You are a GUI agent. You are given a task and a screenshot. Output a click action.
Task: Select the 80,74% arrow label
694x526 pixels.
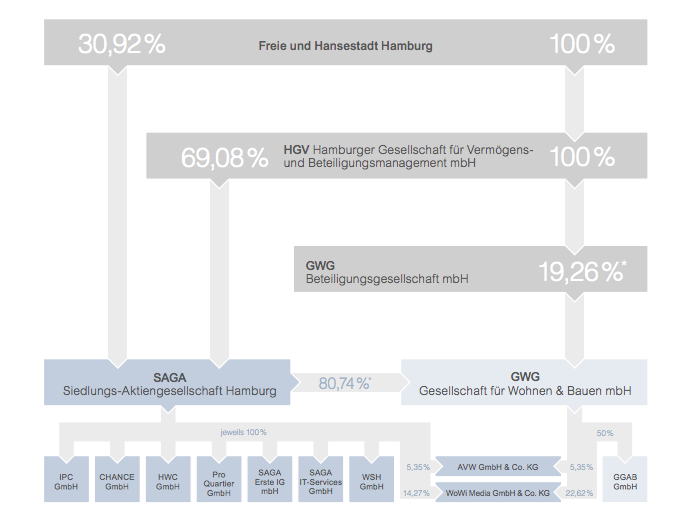point(345,383)
